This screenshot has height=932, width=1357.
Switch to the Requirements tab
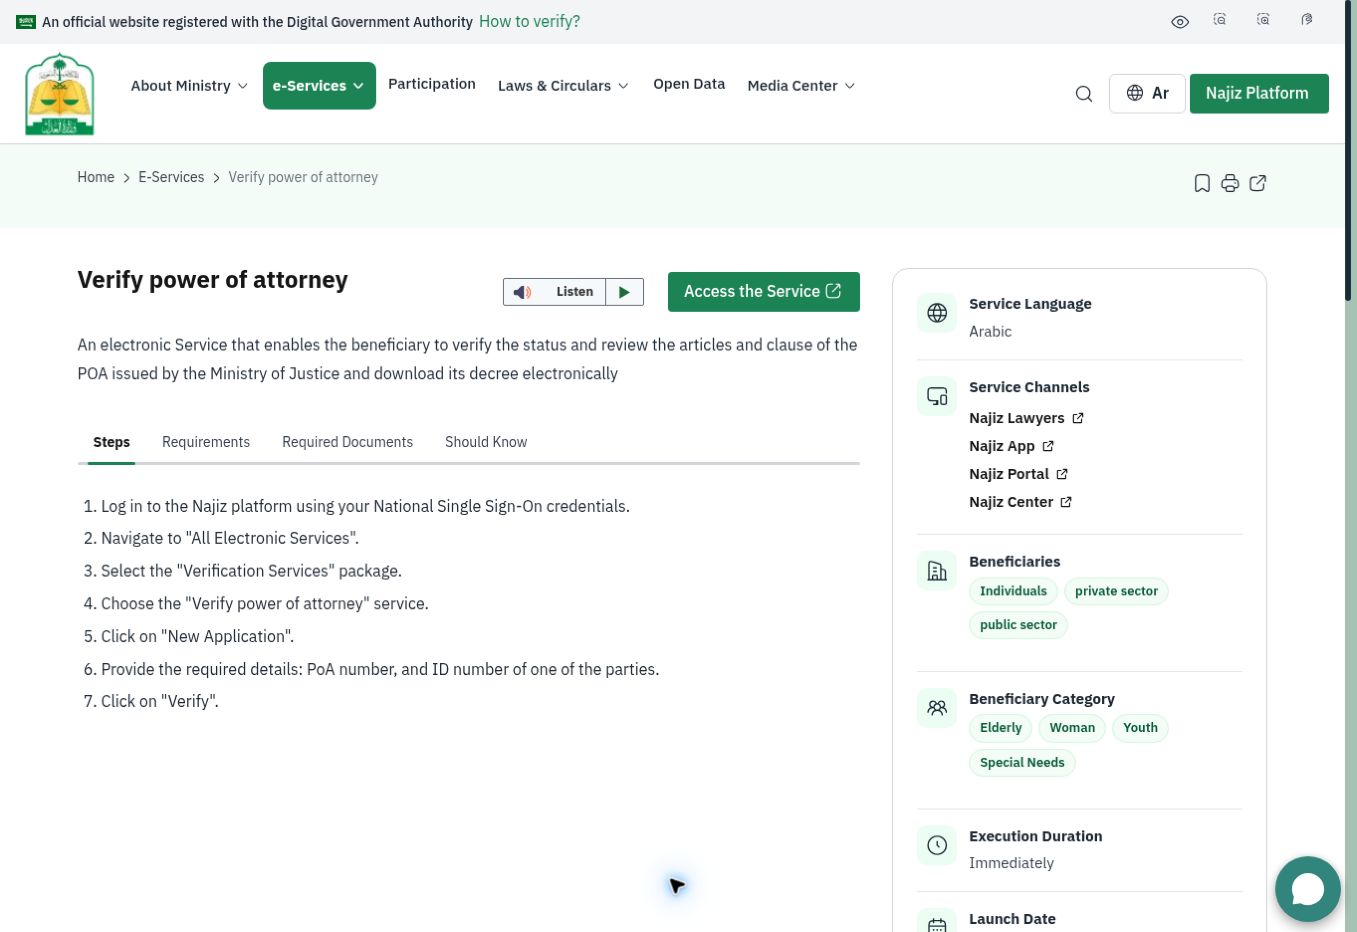[x=206, y=442]
